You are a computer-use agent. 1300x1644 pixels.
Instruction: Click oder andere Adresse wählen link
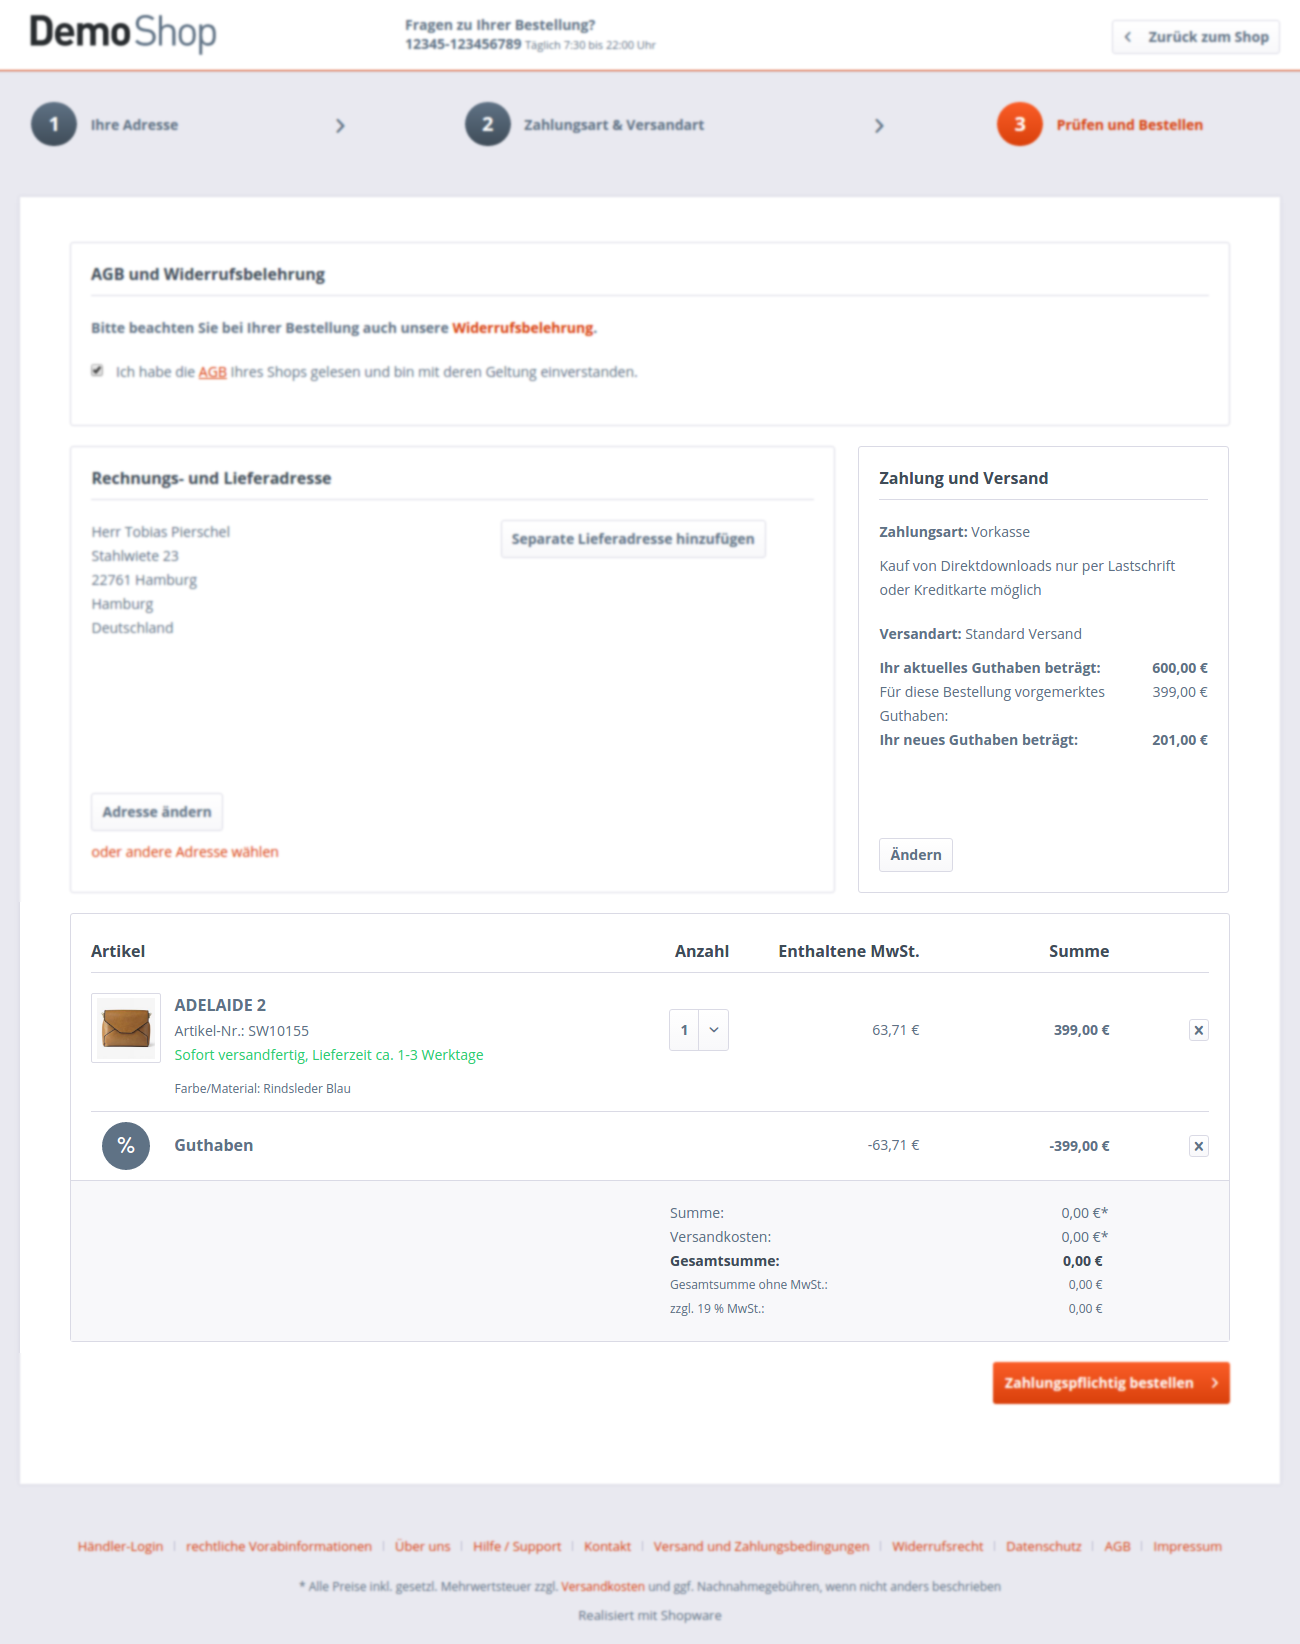pos(185,852)
